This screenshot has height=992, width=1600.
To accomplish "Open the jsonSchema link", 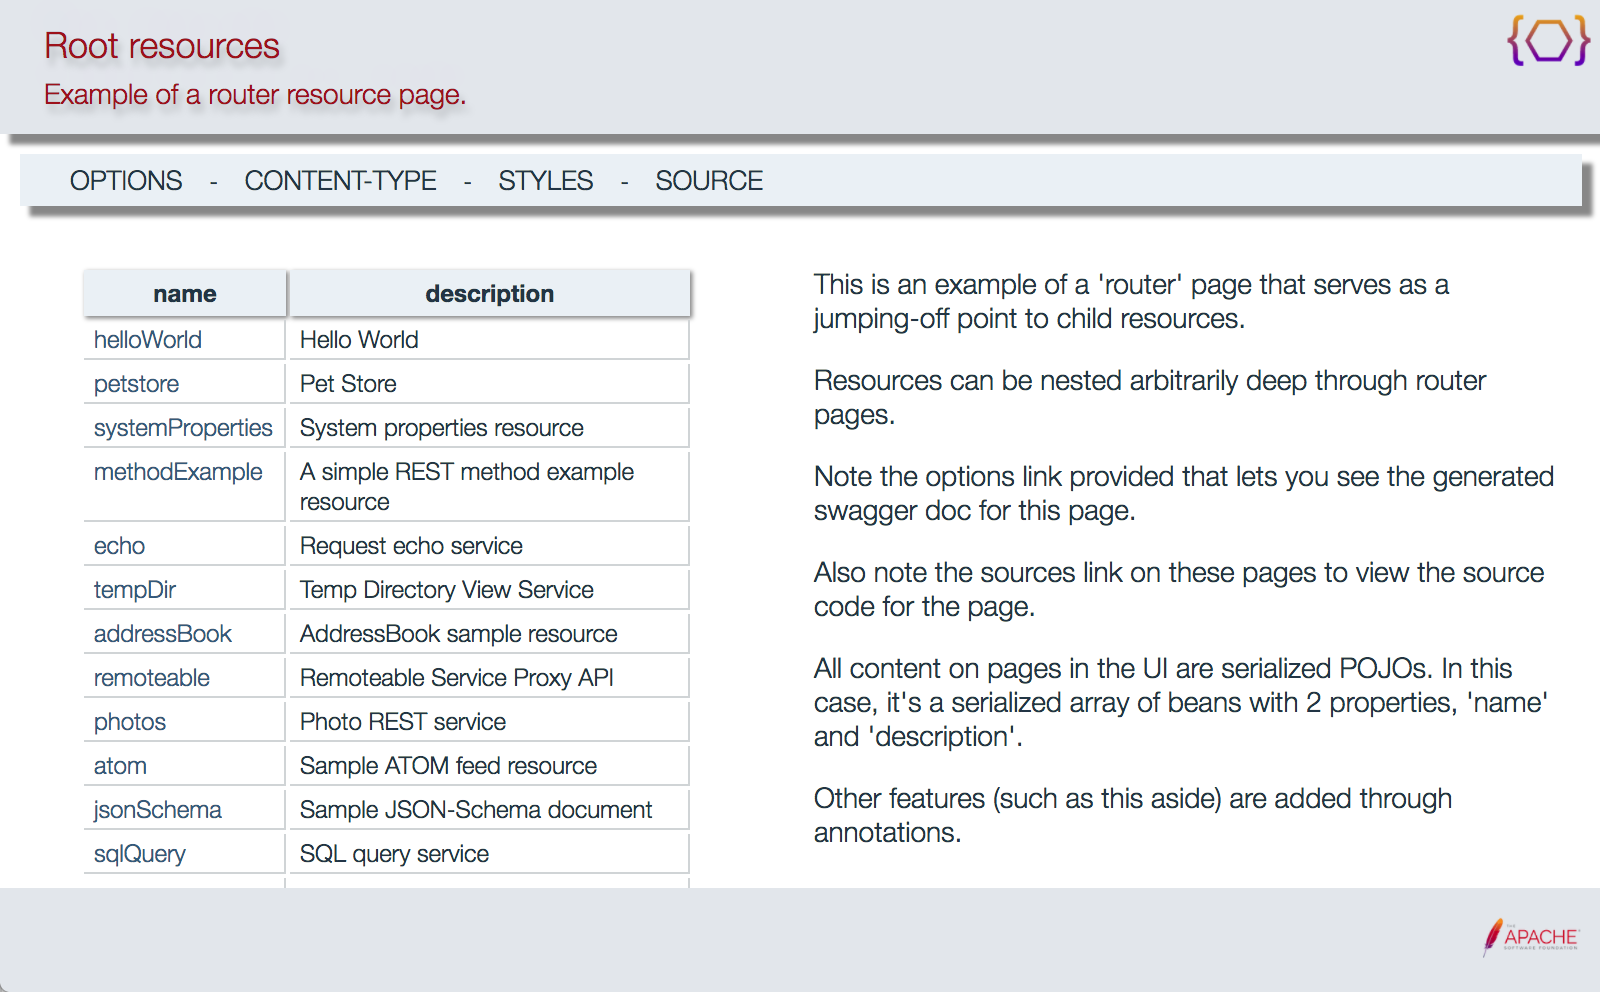I will point(158,810).
